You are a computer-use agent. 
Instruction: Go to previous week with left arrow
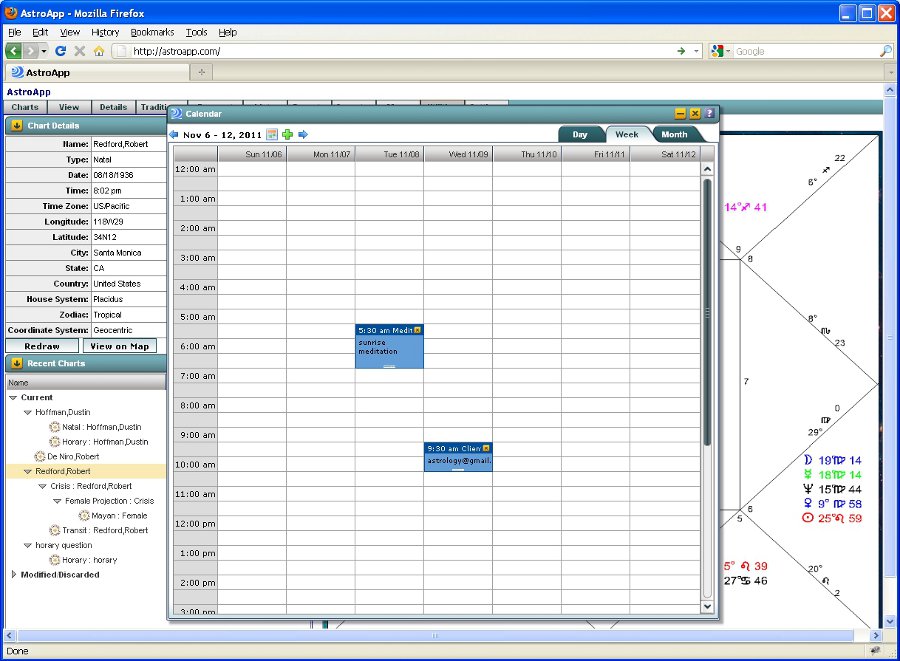tap(174, 134)
